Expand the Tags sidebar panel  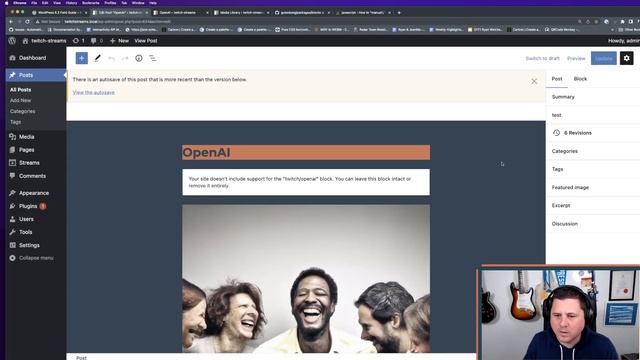pos(593,169)
